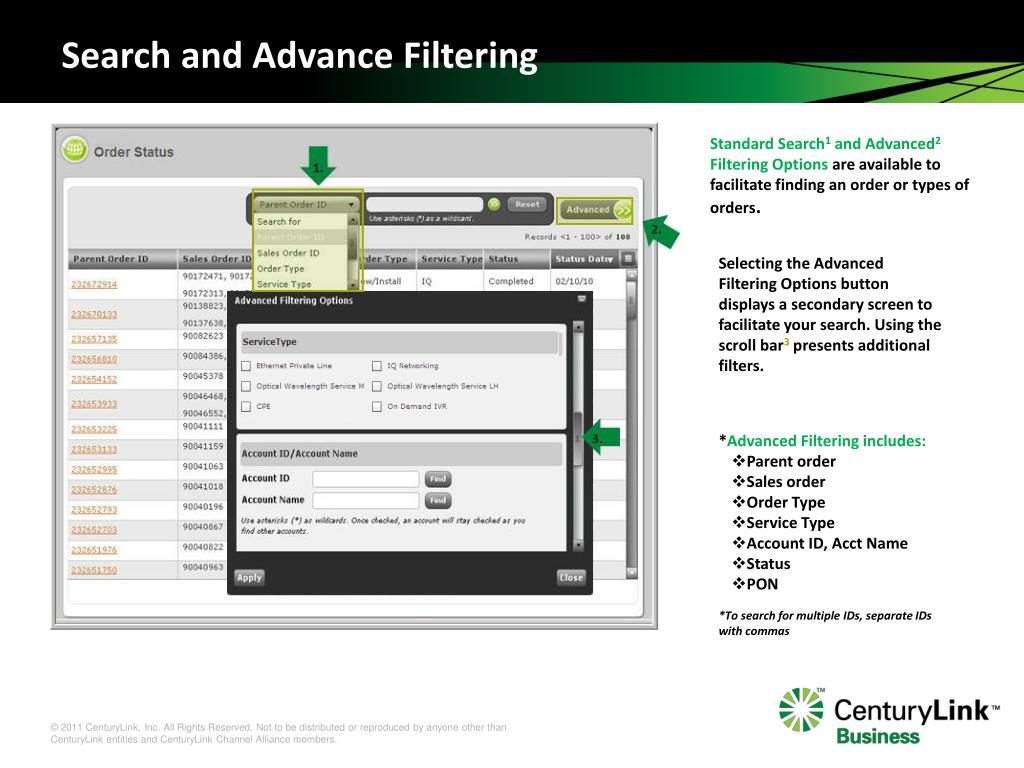Image resolution: width=1024 pixels, height=768 pixels.
Task: Open parent order 232652703
Action: (x=94, y=530)
